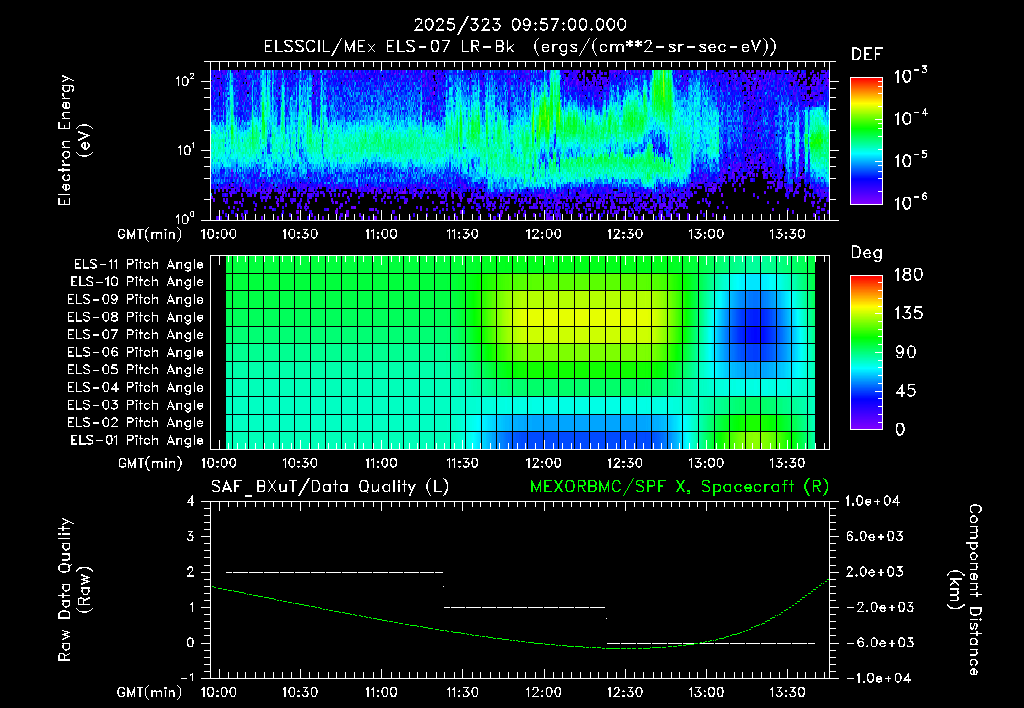Click the white quality line at level 1
This screenshot has width=1024, height=708.
pos(524,607)
